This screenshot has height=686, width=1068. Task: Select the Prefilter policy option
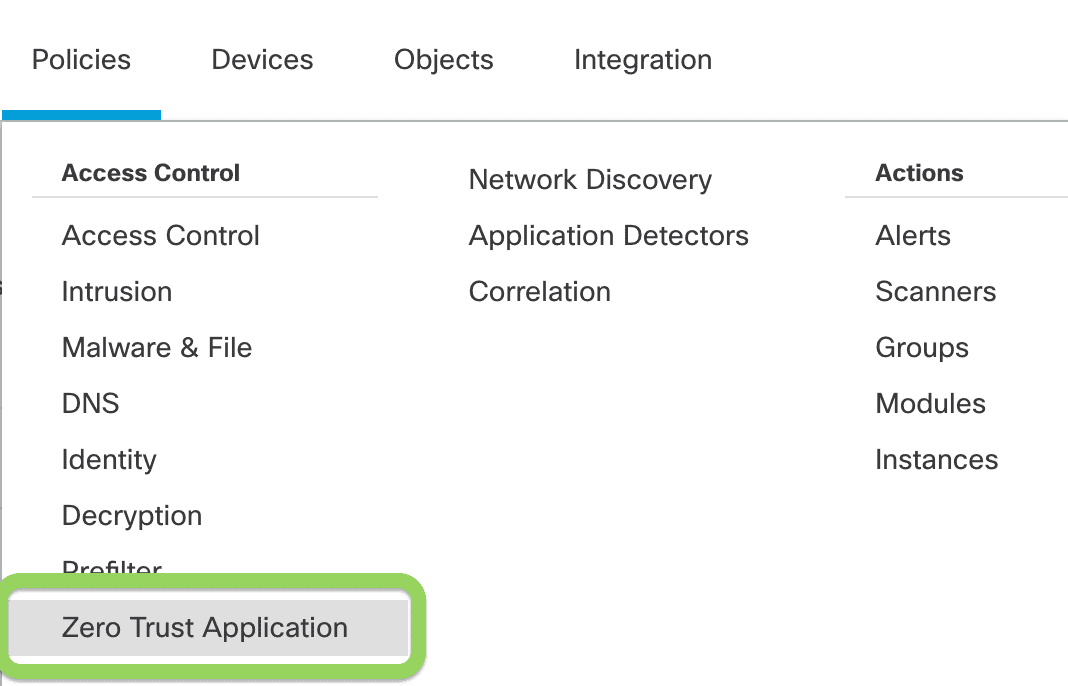tap(111, 568)
